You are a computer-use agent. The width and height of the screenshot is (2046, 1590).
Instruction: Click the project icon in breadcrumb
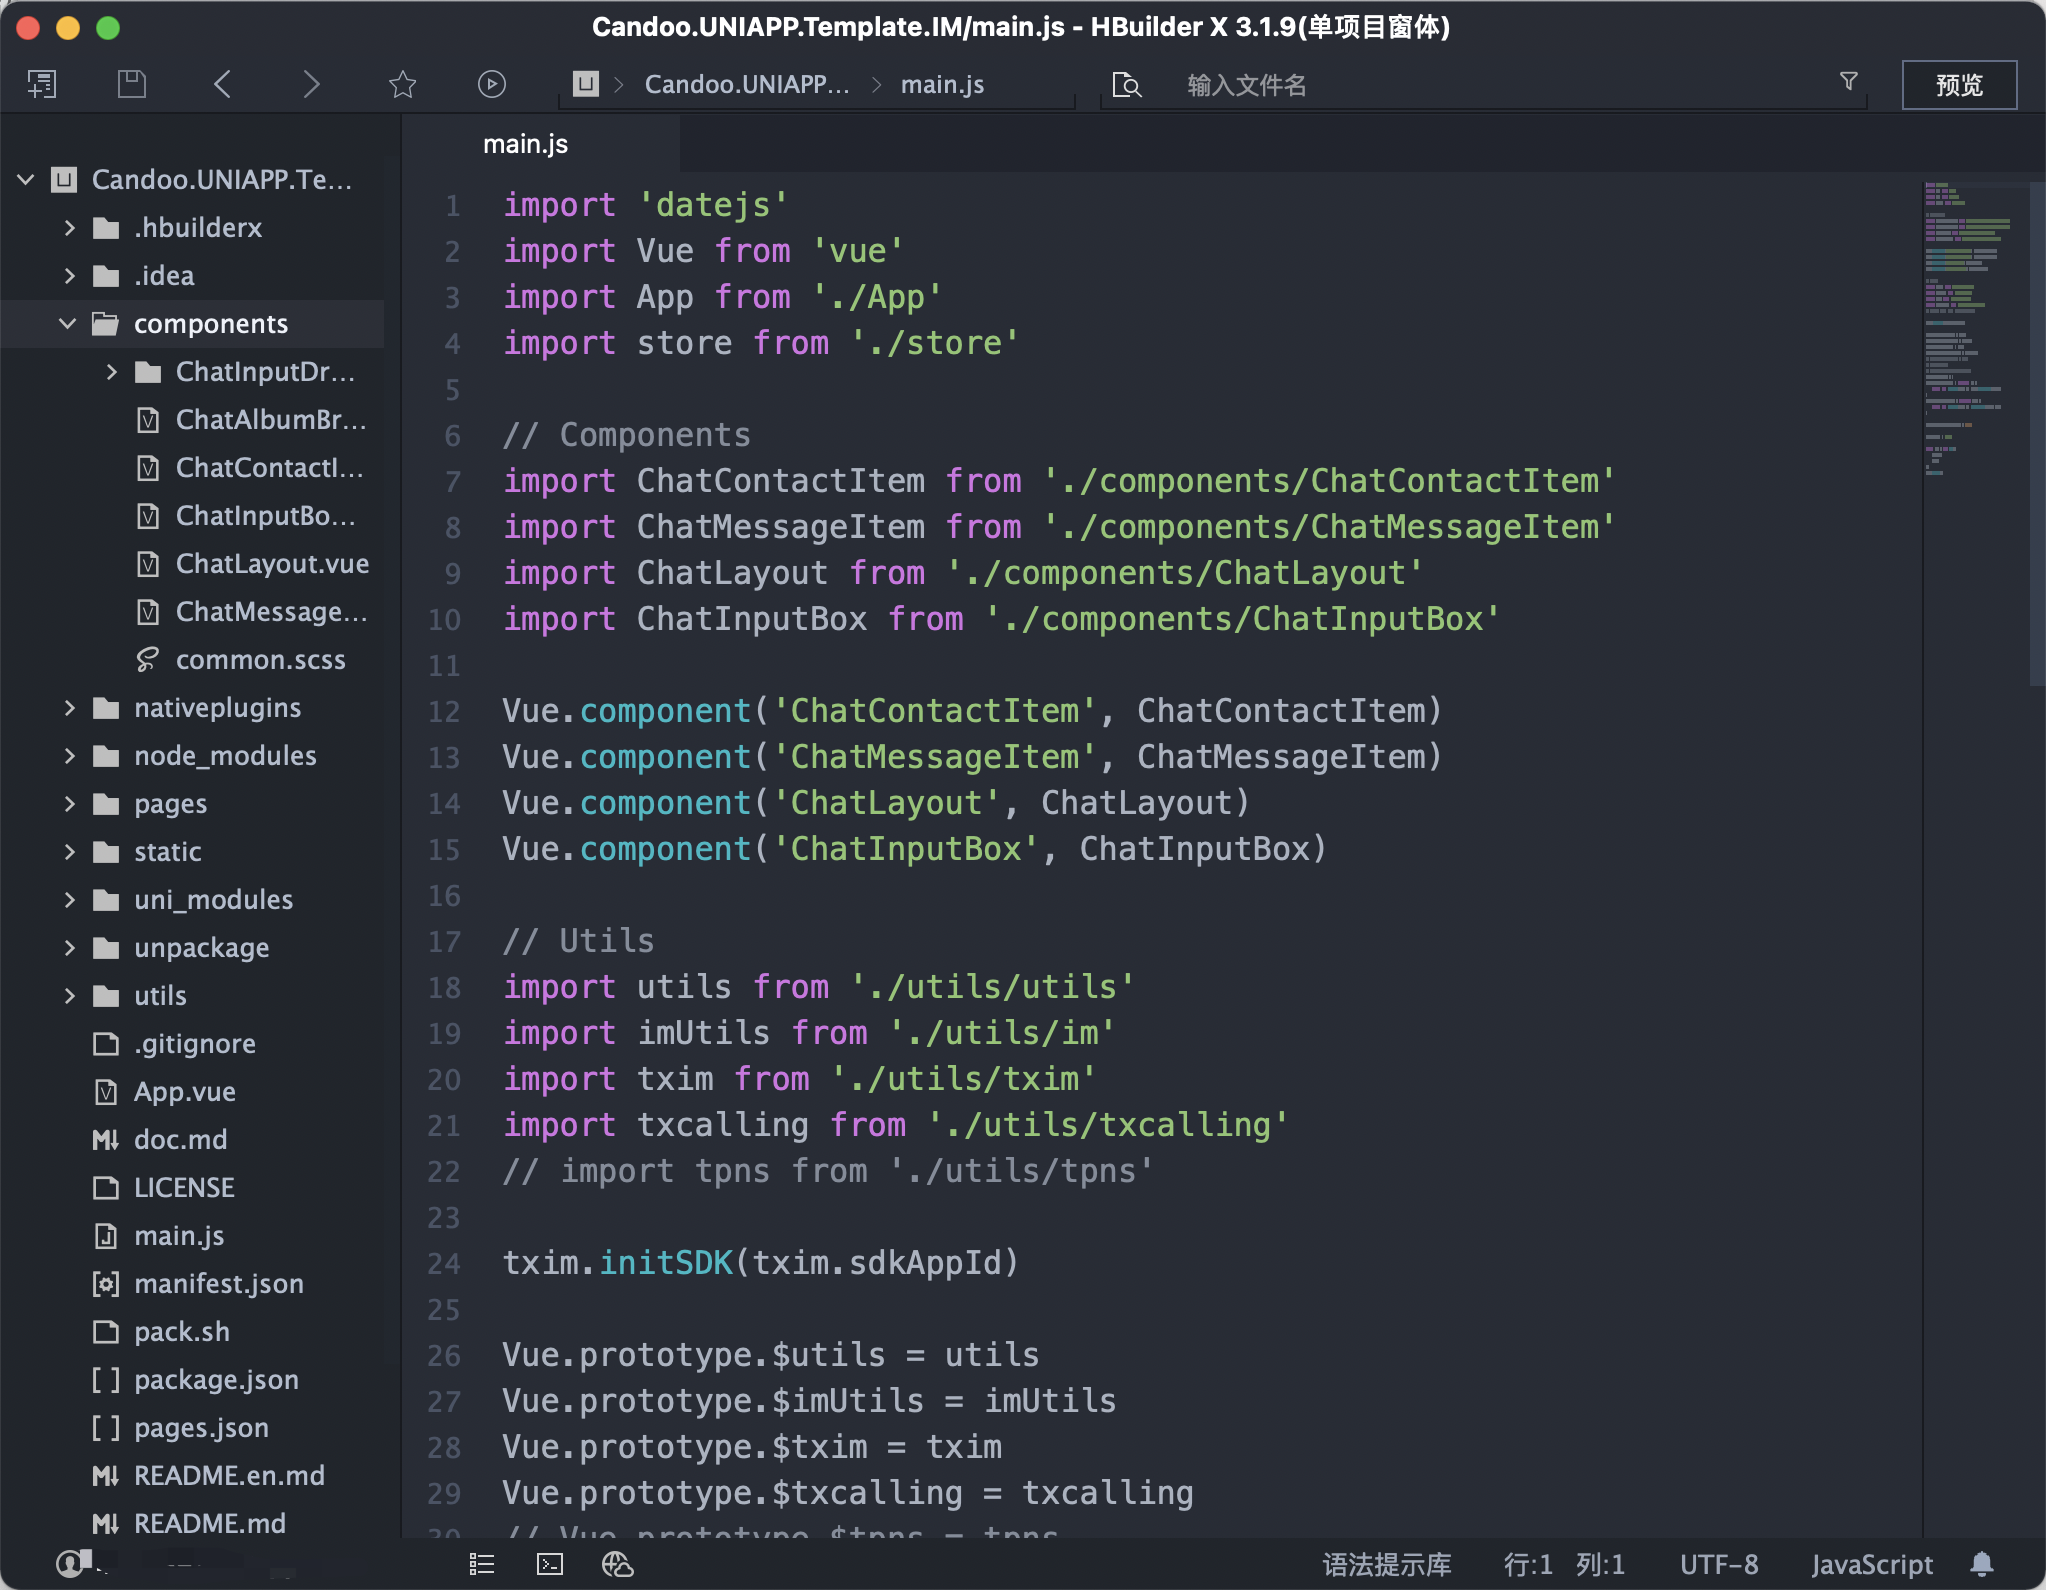coord(586,84)
